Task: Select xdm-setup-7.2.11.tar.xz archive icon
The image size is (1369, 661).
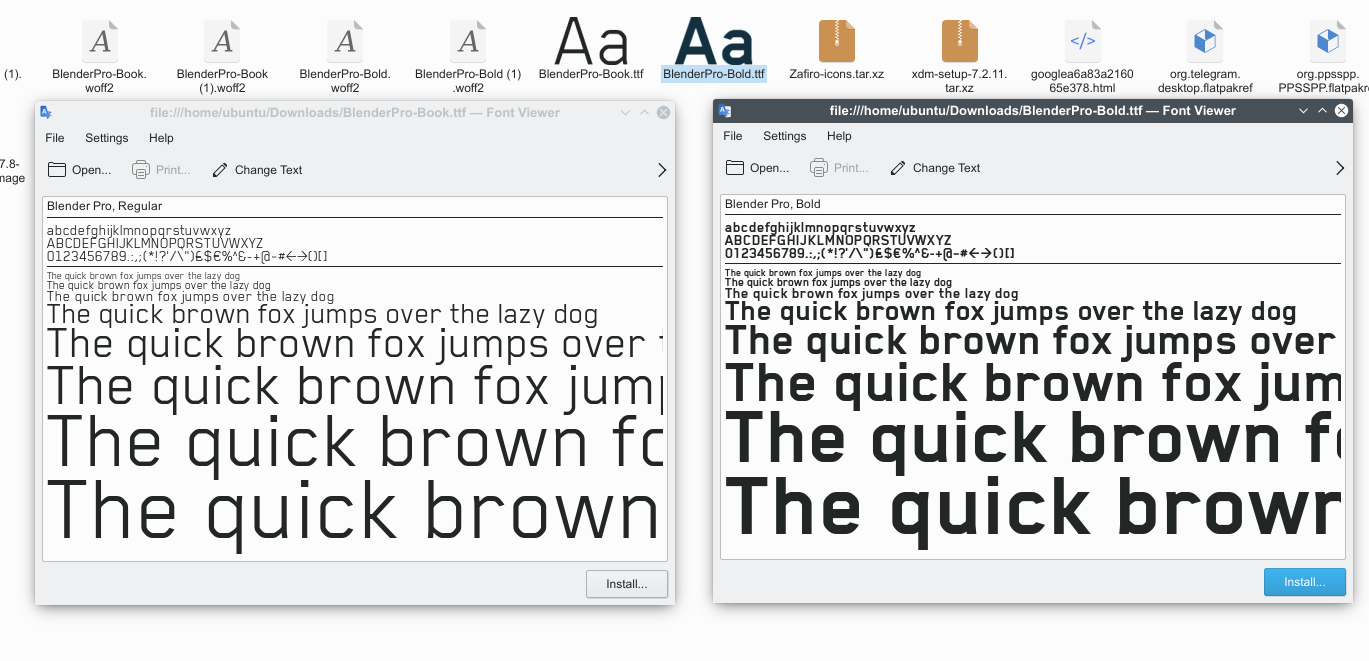Action: pyautogui.click(x=960, y=41)
